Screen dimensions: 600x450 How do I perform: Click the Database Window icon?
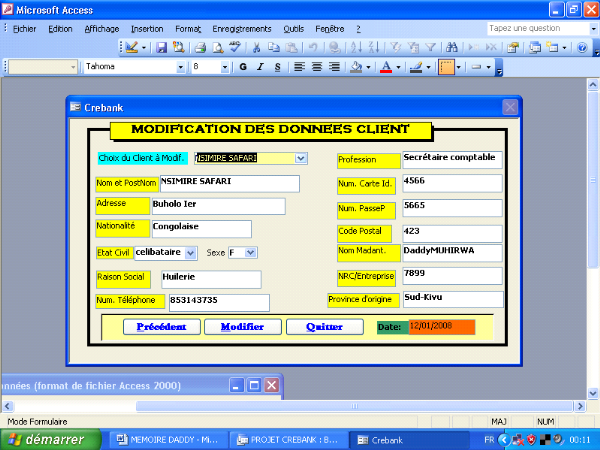tap(535, 47)
